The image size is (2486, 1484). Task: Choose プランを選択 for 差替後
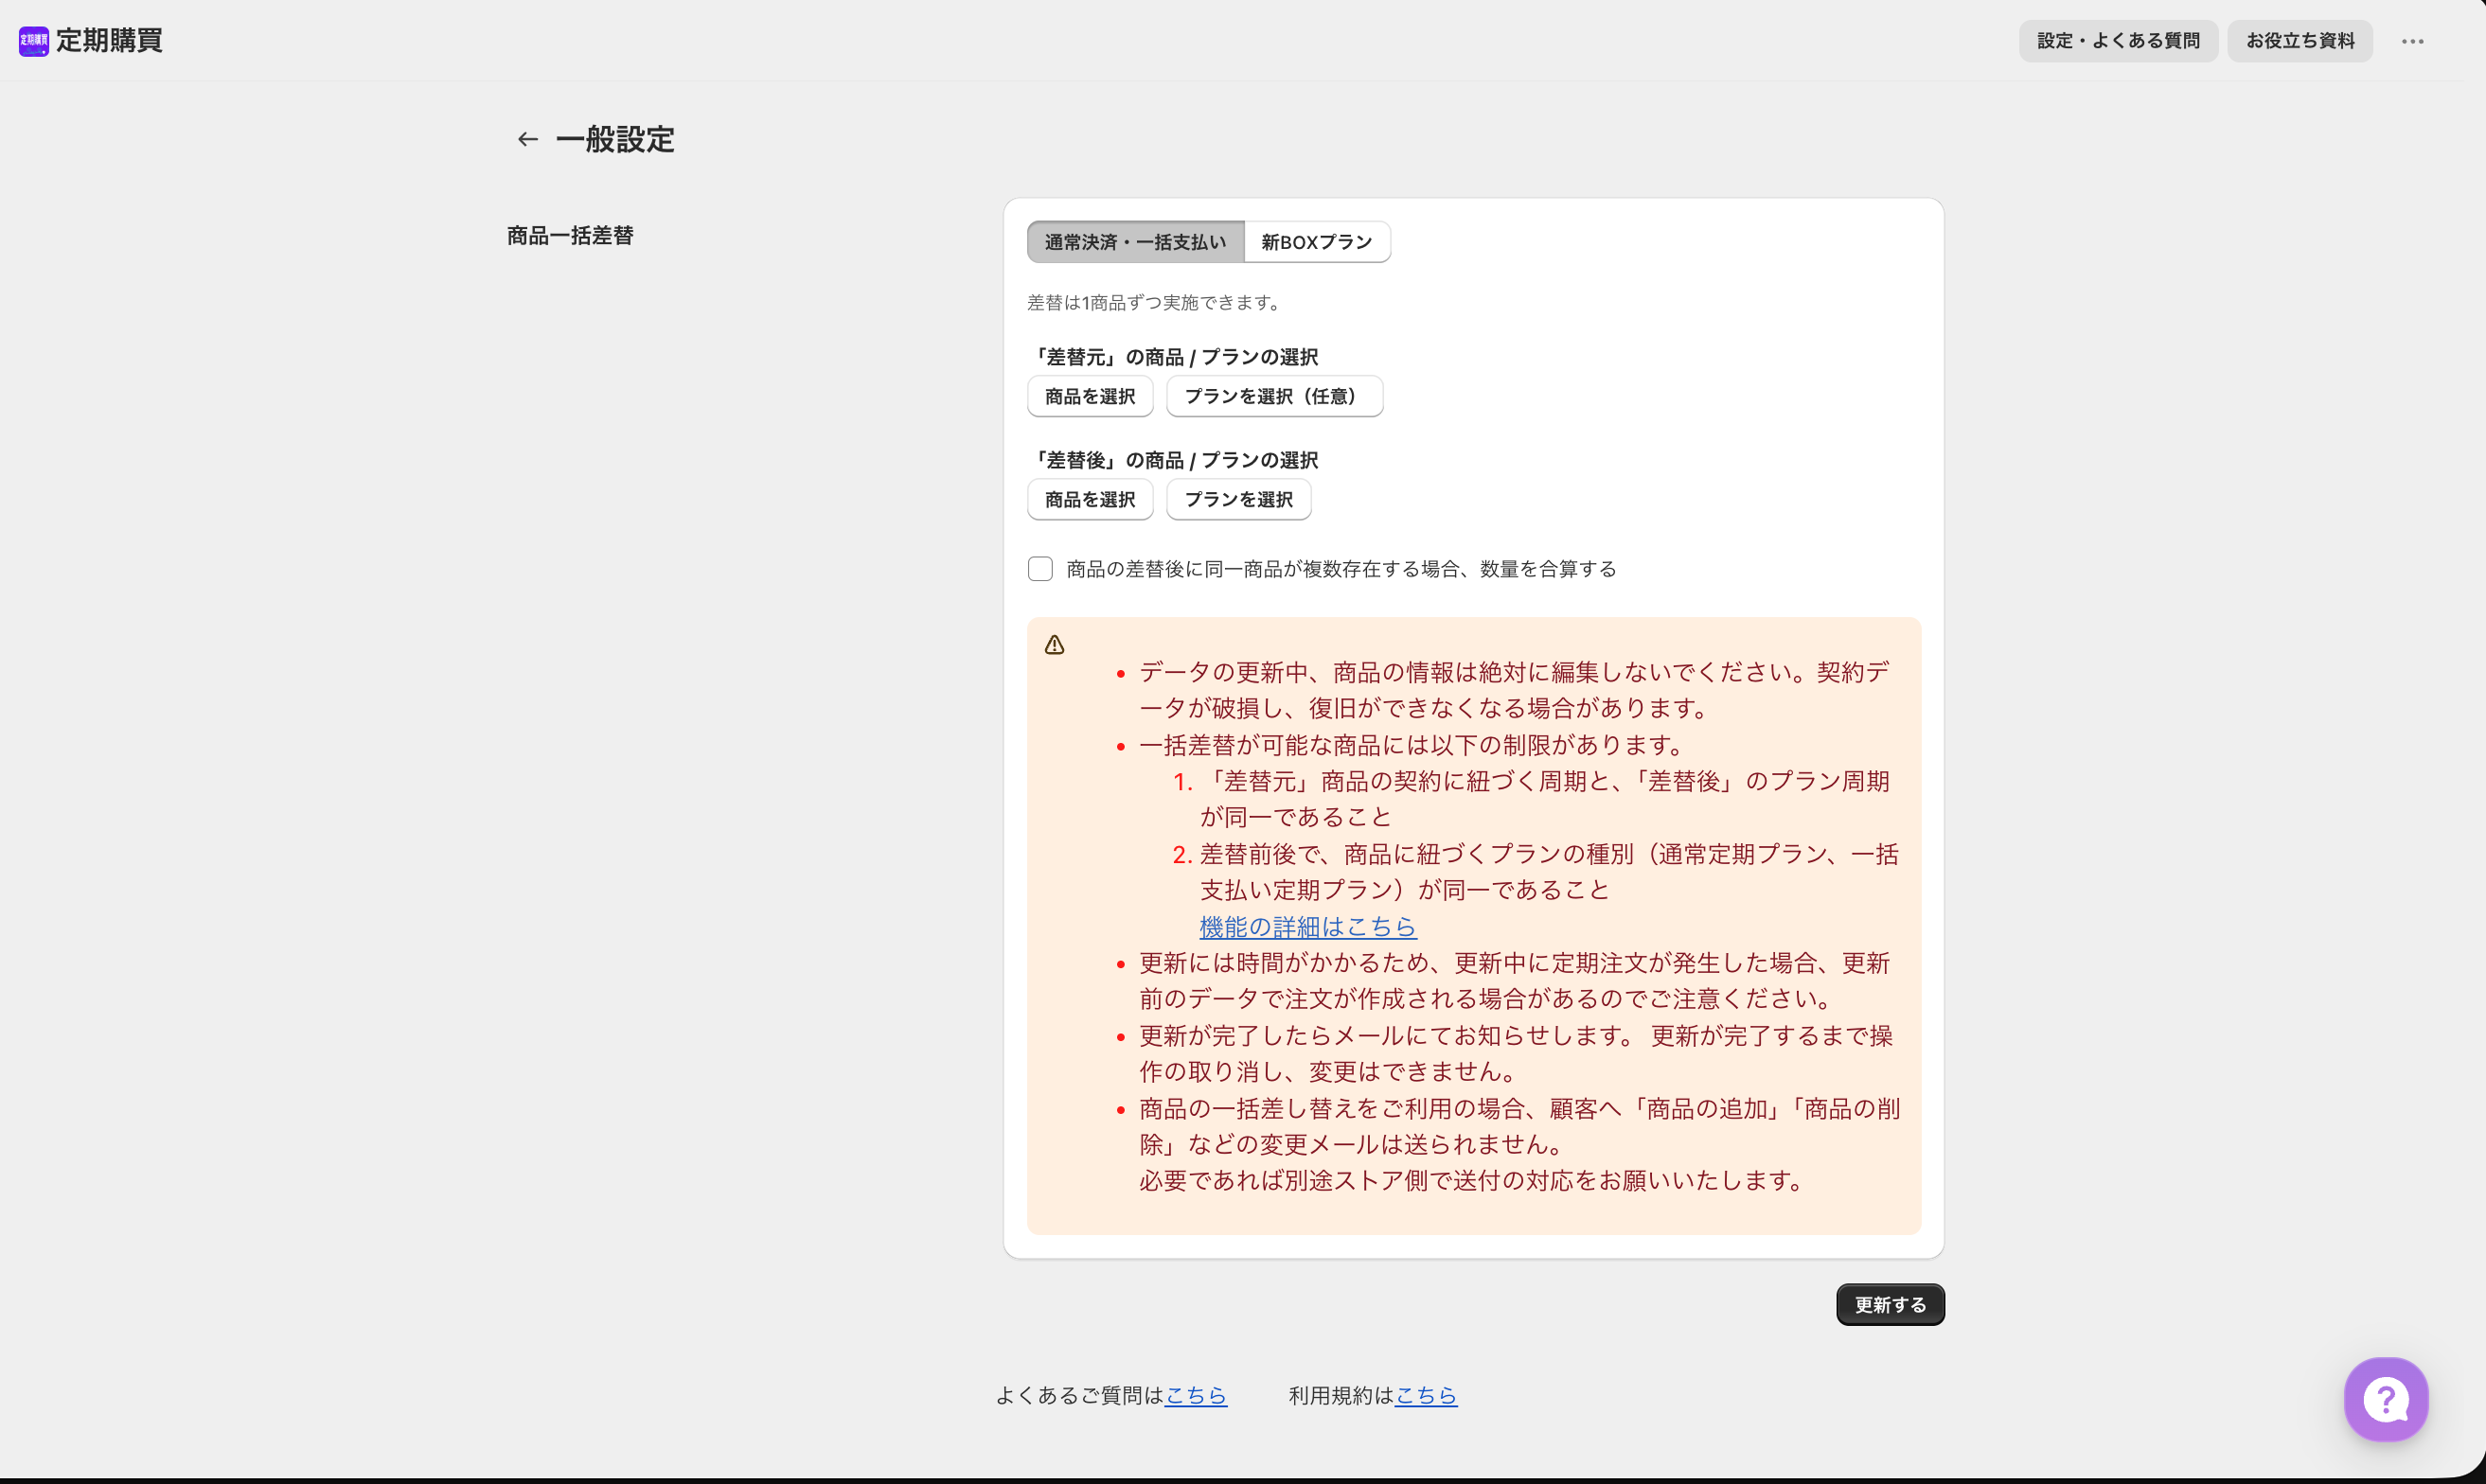coord(1239,499)
